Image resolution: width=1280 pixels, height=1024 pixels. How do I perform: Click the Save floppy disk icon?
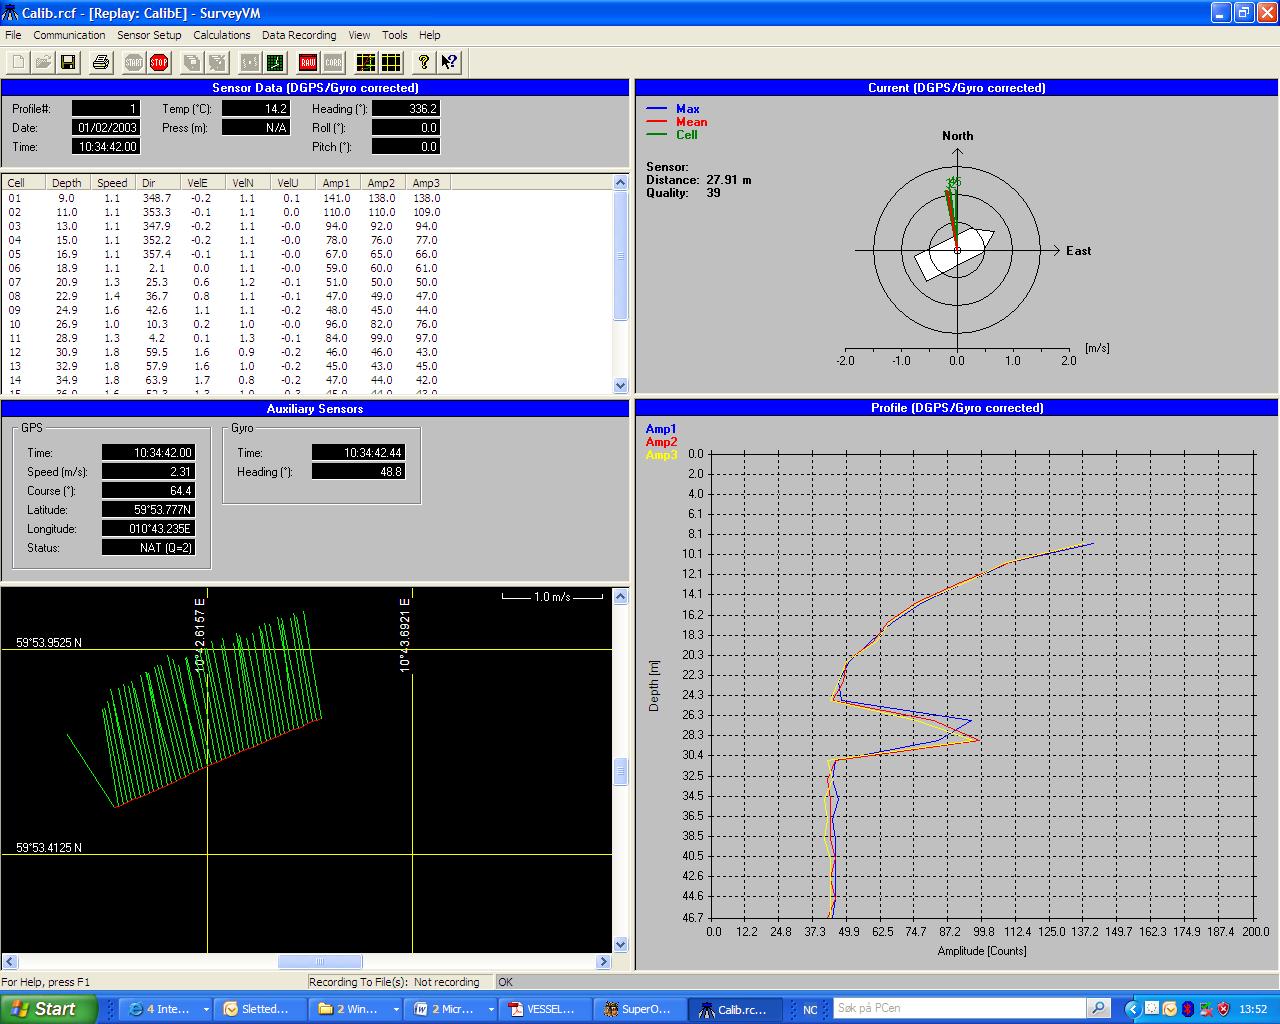[x=68, y=63]
